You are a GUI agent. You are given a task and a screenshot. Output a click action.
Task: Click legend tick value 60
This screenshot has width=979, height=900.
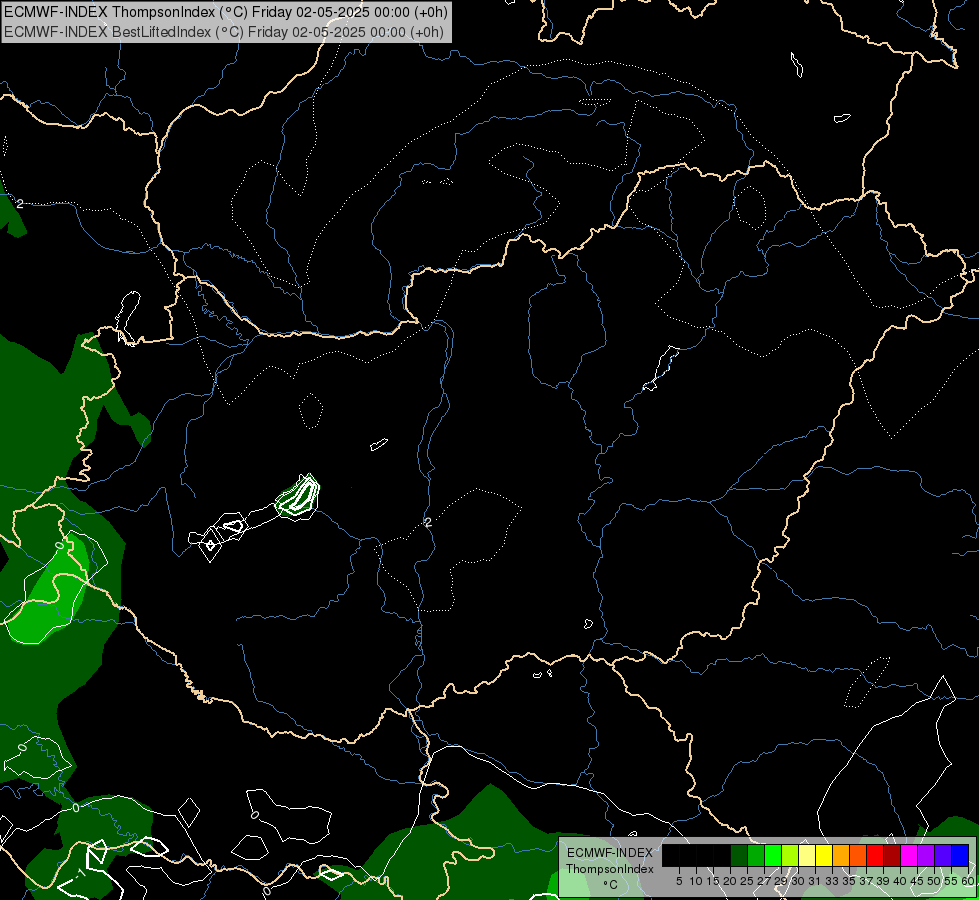pyautogui.click(x=968, y=881)
